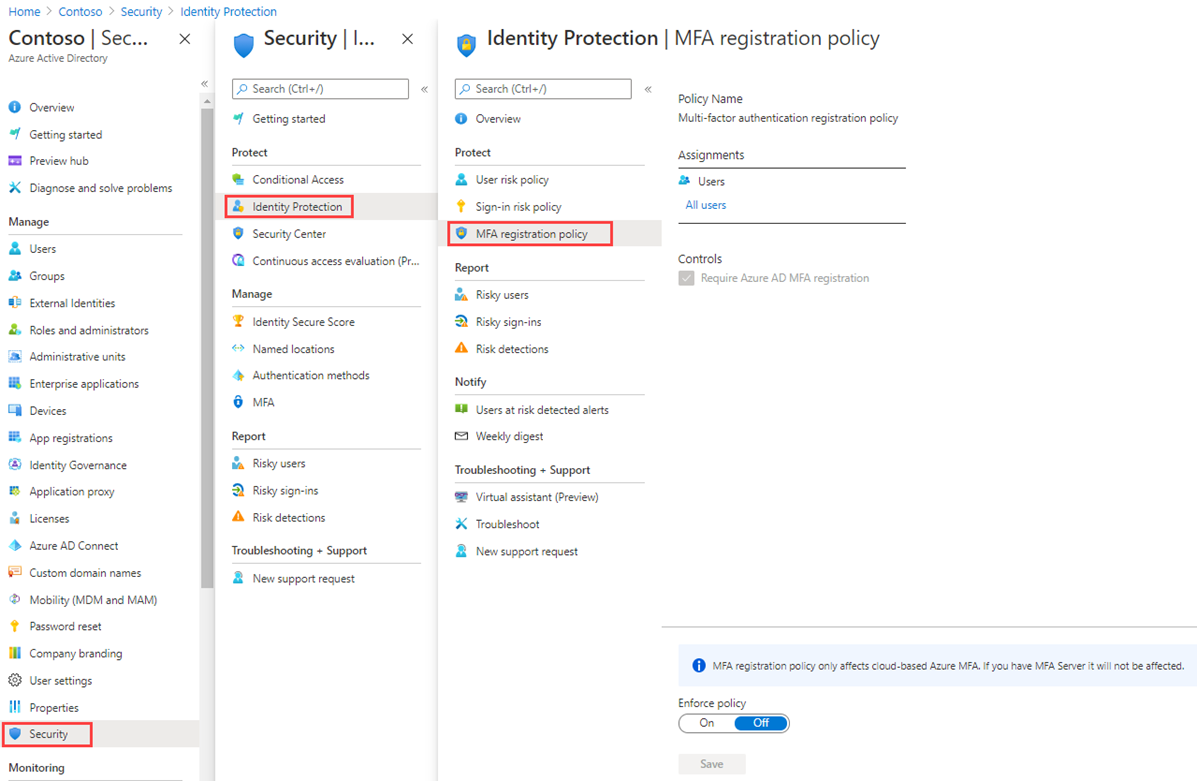
Task: Toggle Enforce policy to On
Action: [706, 723]
